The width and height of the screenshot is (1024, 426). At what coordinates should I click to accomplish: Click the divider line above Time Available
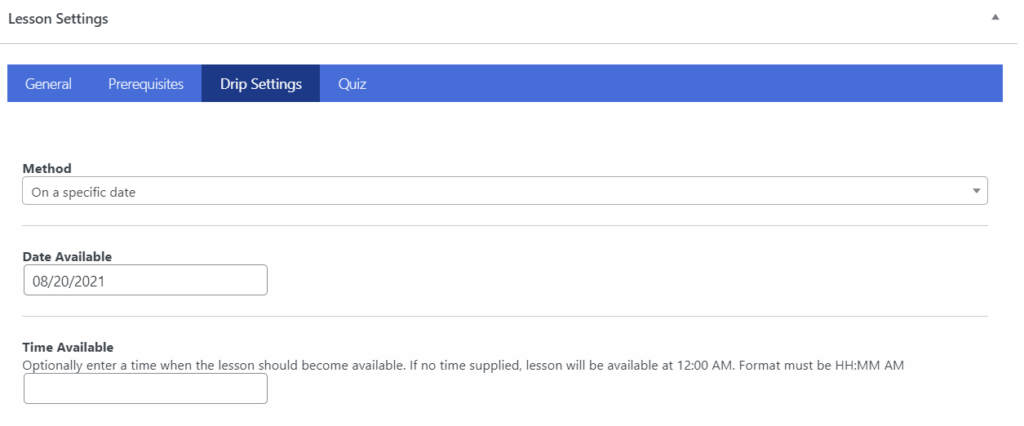[505, 316]
